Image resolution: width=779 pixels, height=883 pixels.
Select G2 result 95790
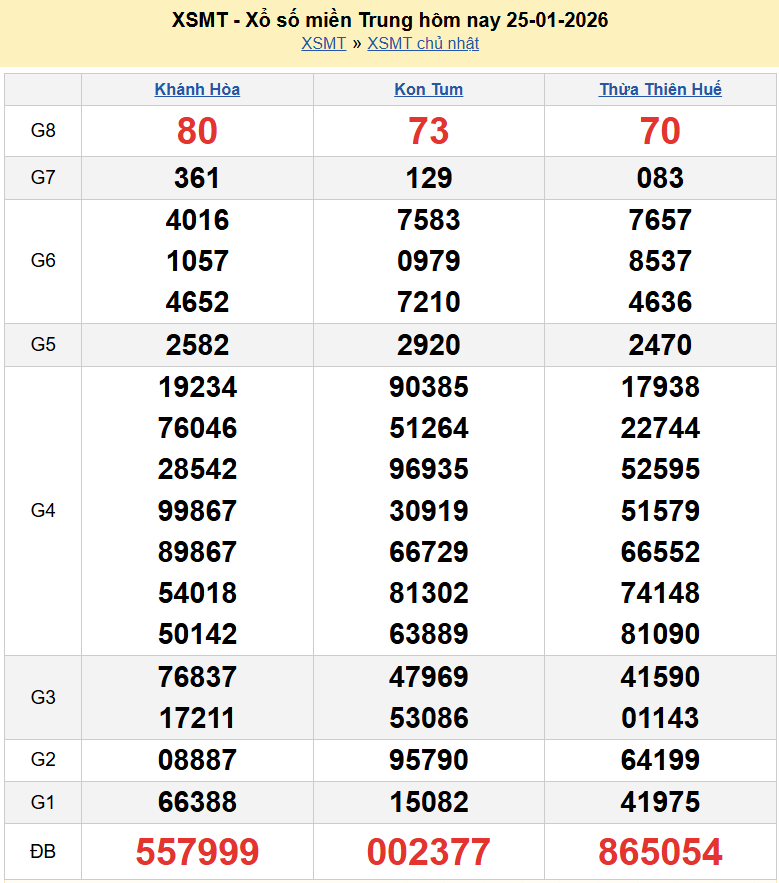pyautogui.click(x=428, y=760)
